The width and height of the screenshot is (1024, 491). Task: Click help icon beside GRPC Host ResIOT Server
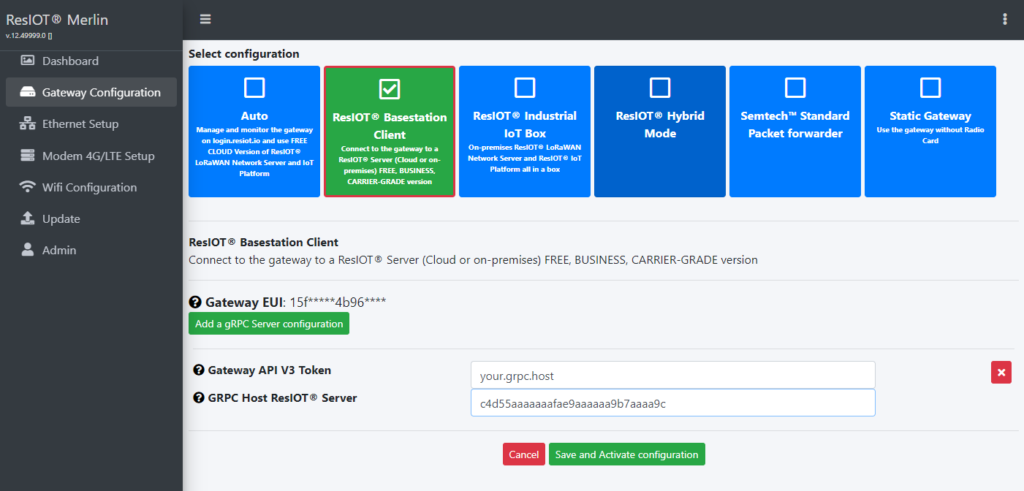tap(198, 398)
